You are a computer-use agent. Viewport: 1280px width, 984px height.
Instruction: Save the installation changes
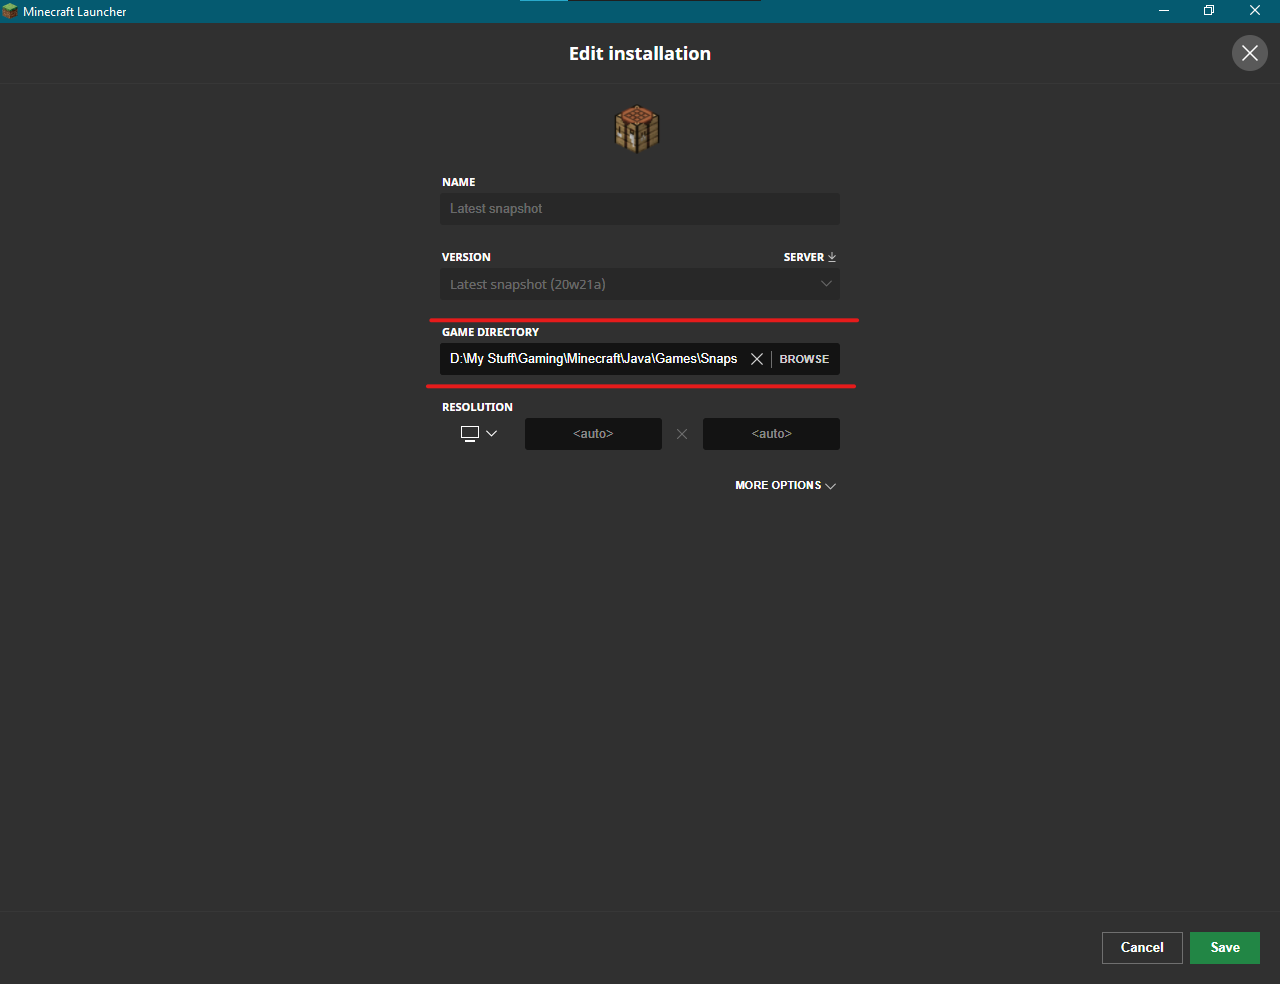[1225, 948]
